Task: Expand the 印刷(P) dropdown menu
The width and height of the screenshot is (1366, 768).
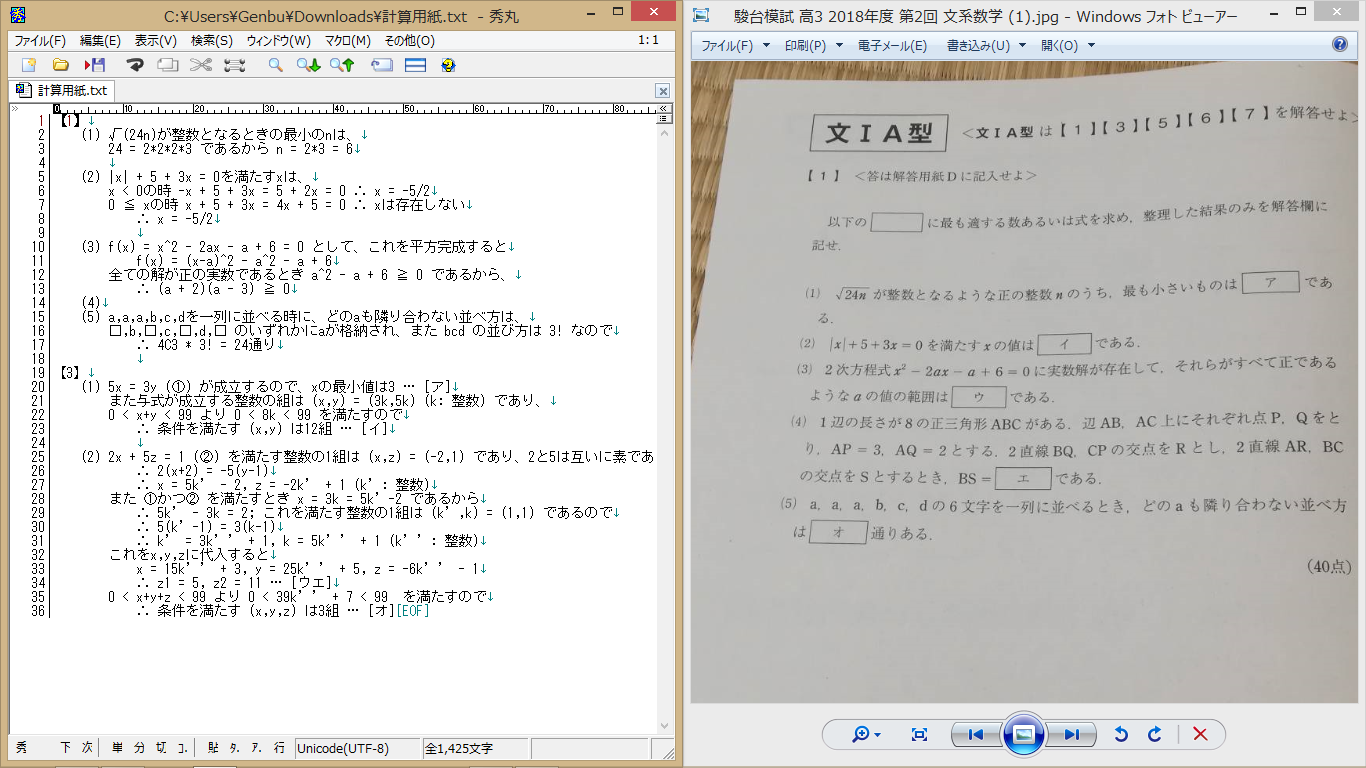Action: (811, 46)
